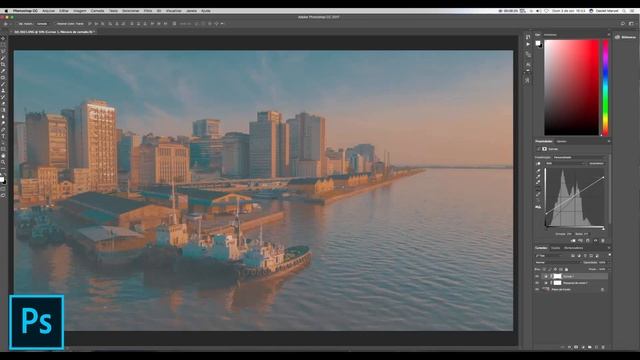This screenshot has width=640, height=360.
Task: Open History panel from collapsed strip
Action: [528, 37]
